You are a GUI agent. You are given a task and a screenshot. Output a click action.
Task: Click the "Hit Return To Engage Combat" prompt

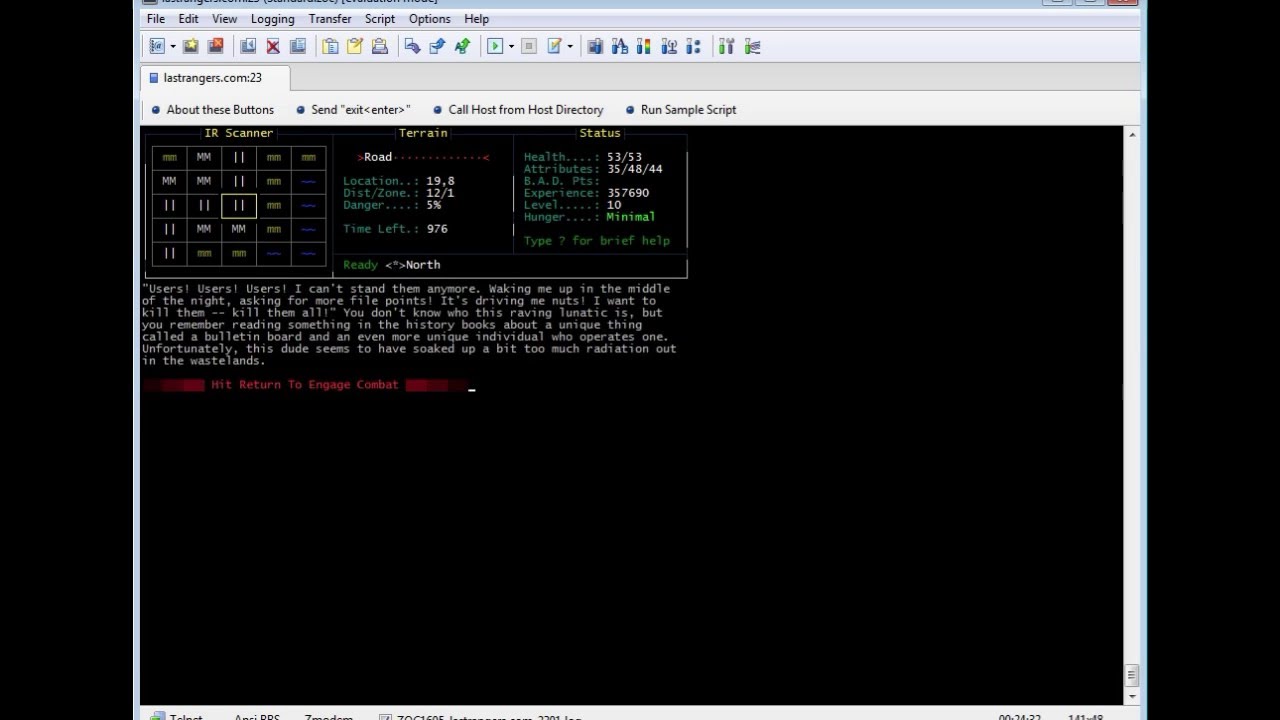(305, 385)
